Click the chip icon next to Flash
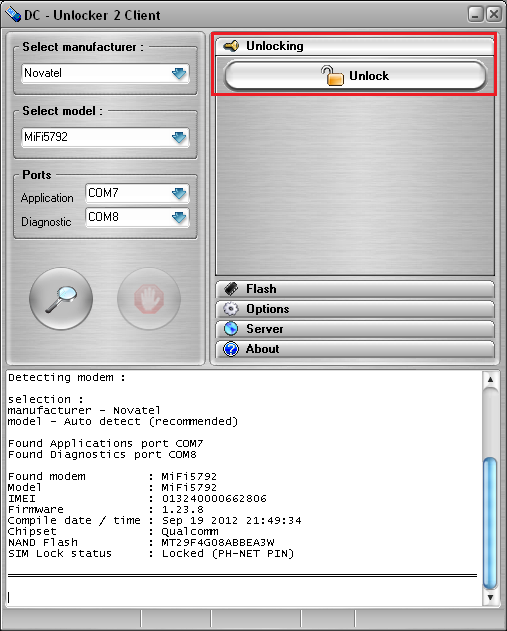Image resolution: width=507 pixels, height=631 pixels. (x=231, y=289)
